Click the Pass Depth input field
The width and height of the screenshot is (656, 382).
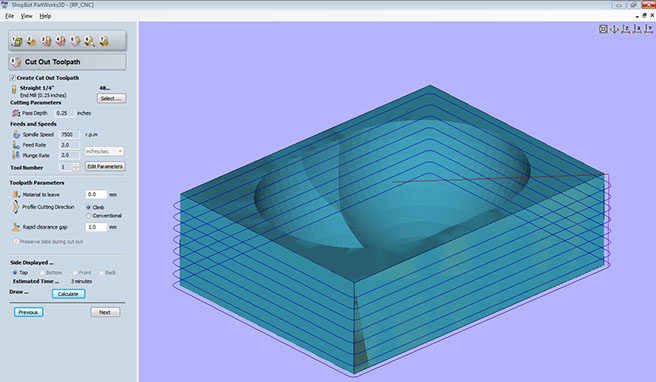click(x=64, y=113)
